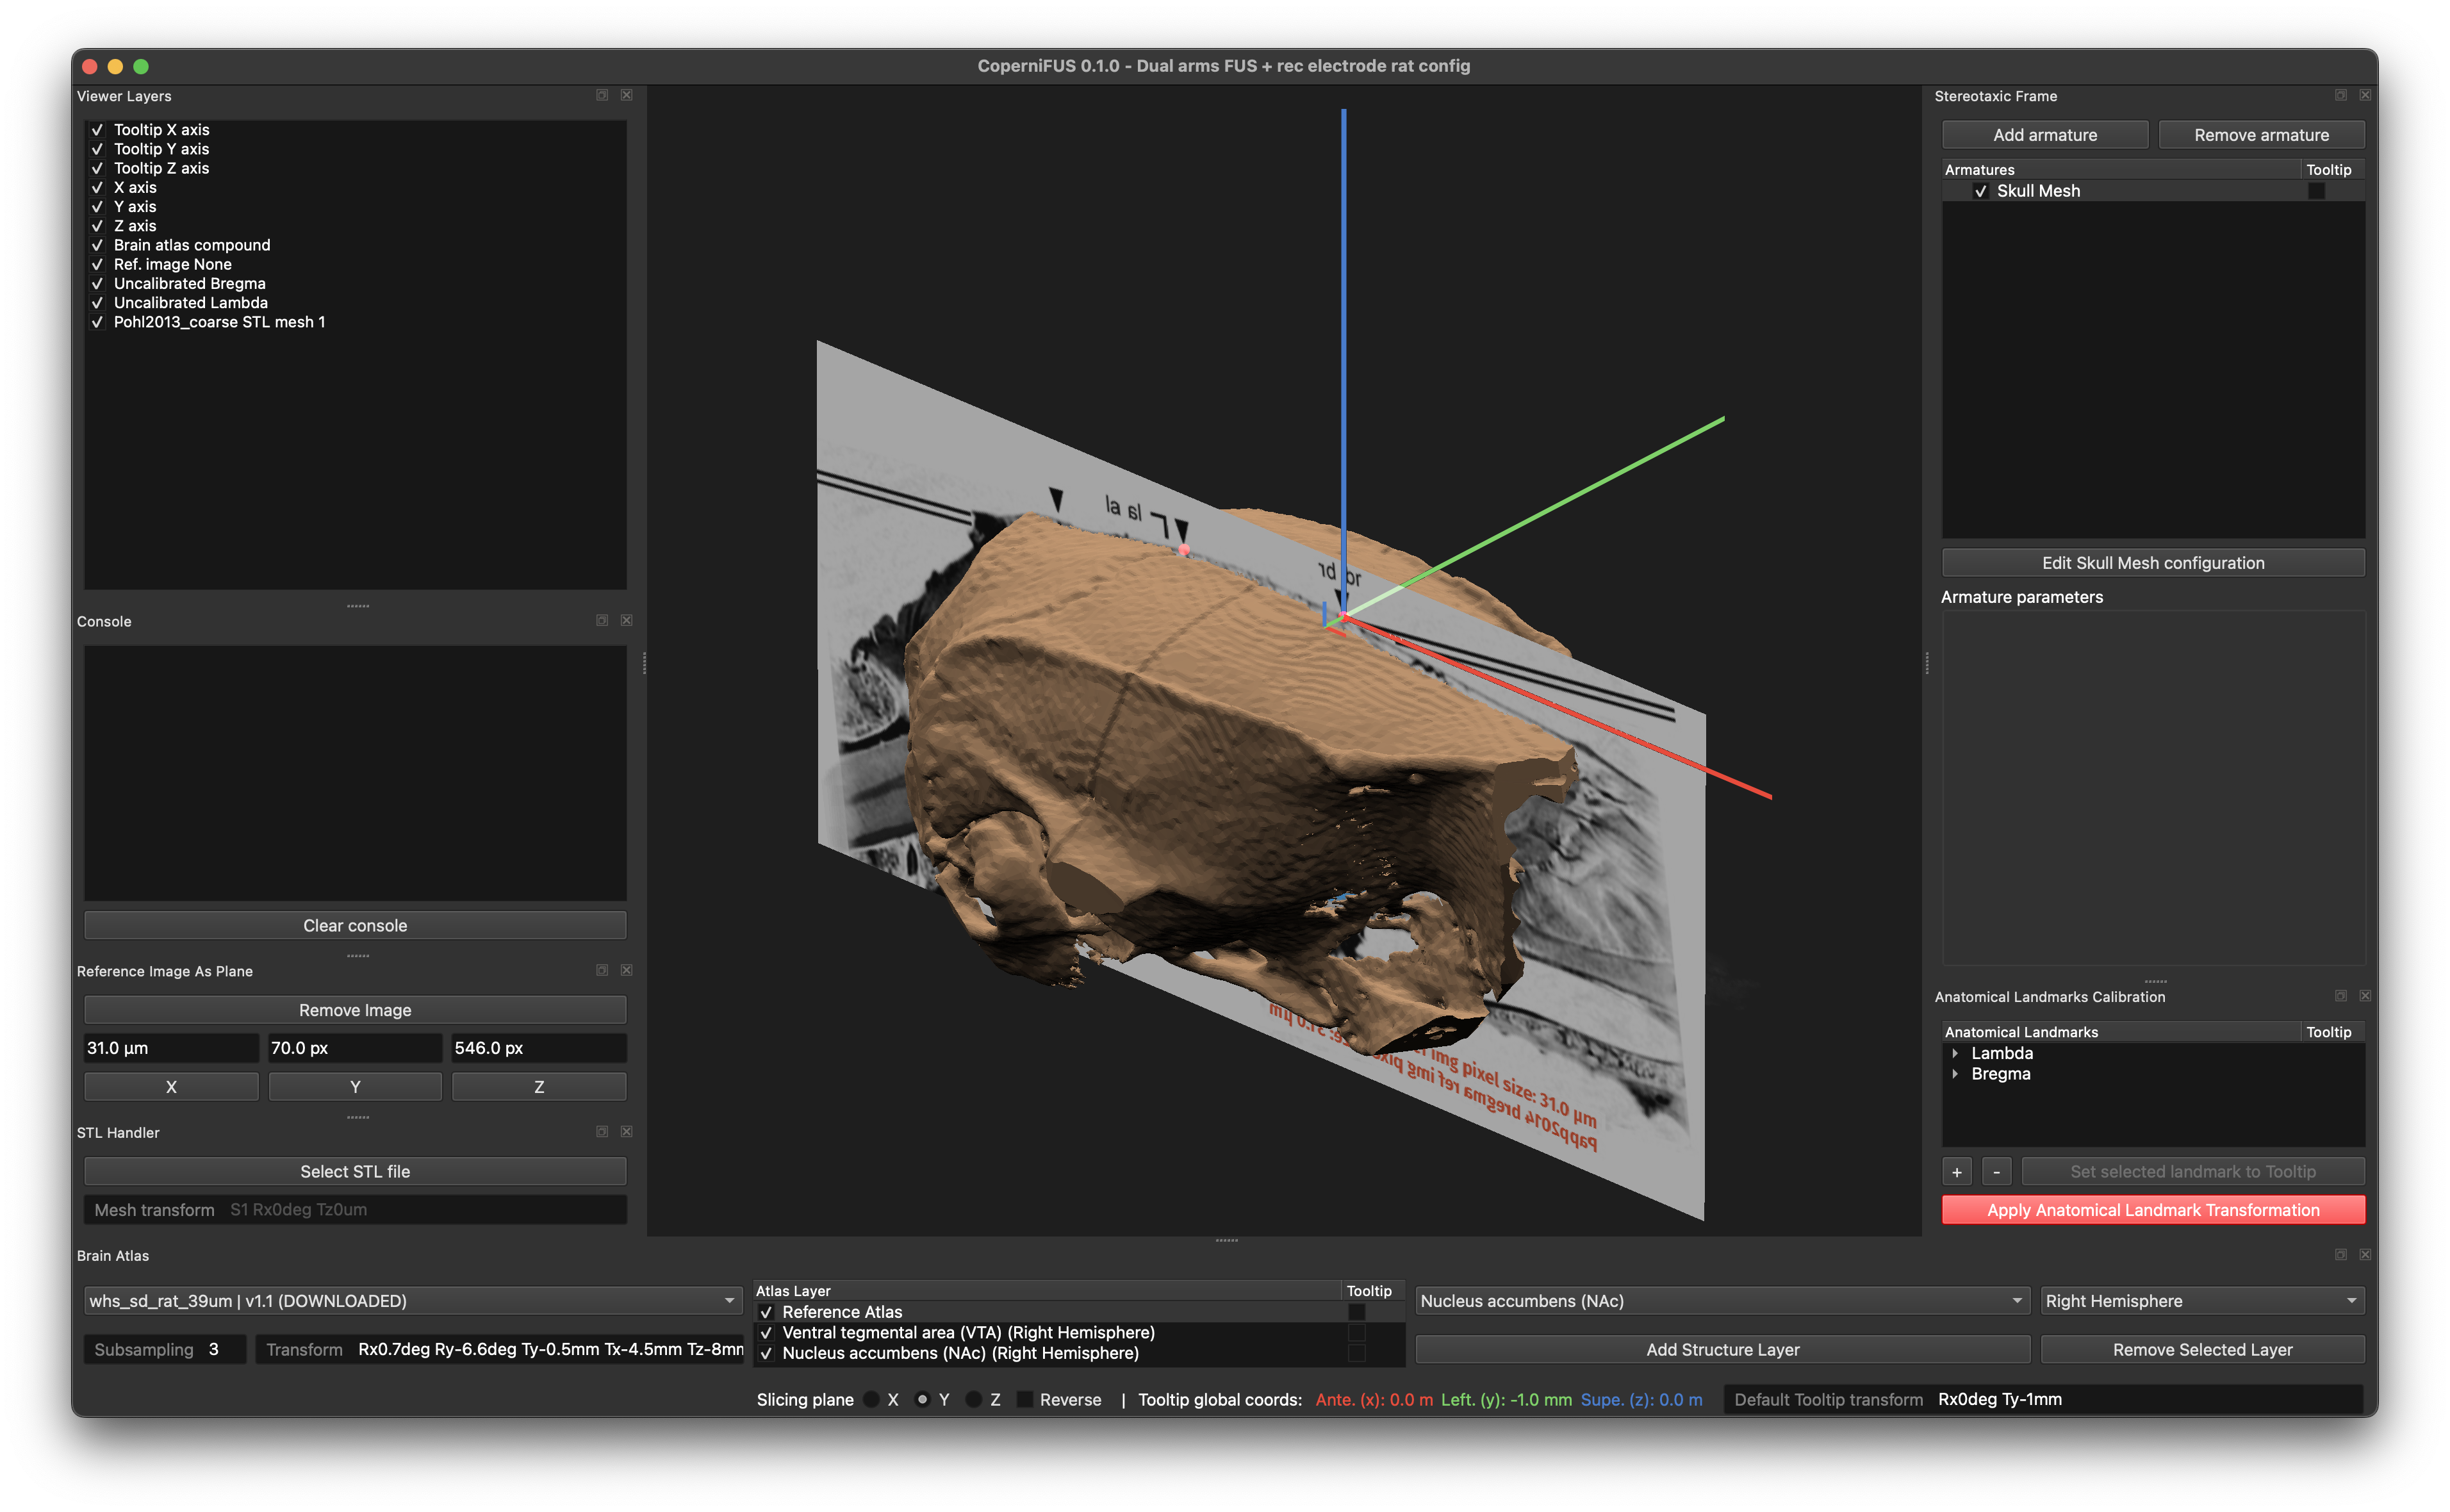The image size is (2450, 1512).
Task: Float the Stereotaxic Frame panel
Action: 2341,95
